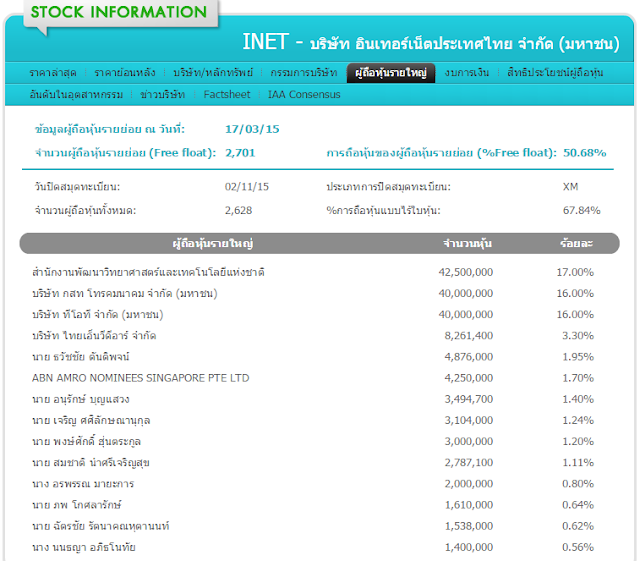Image resolution: width=640 pixels, height=561 pixels.
Task: Open the งบการเงิน tab
Action: coord(467,73)
